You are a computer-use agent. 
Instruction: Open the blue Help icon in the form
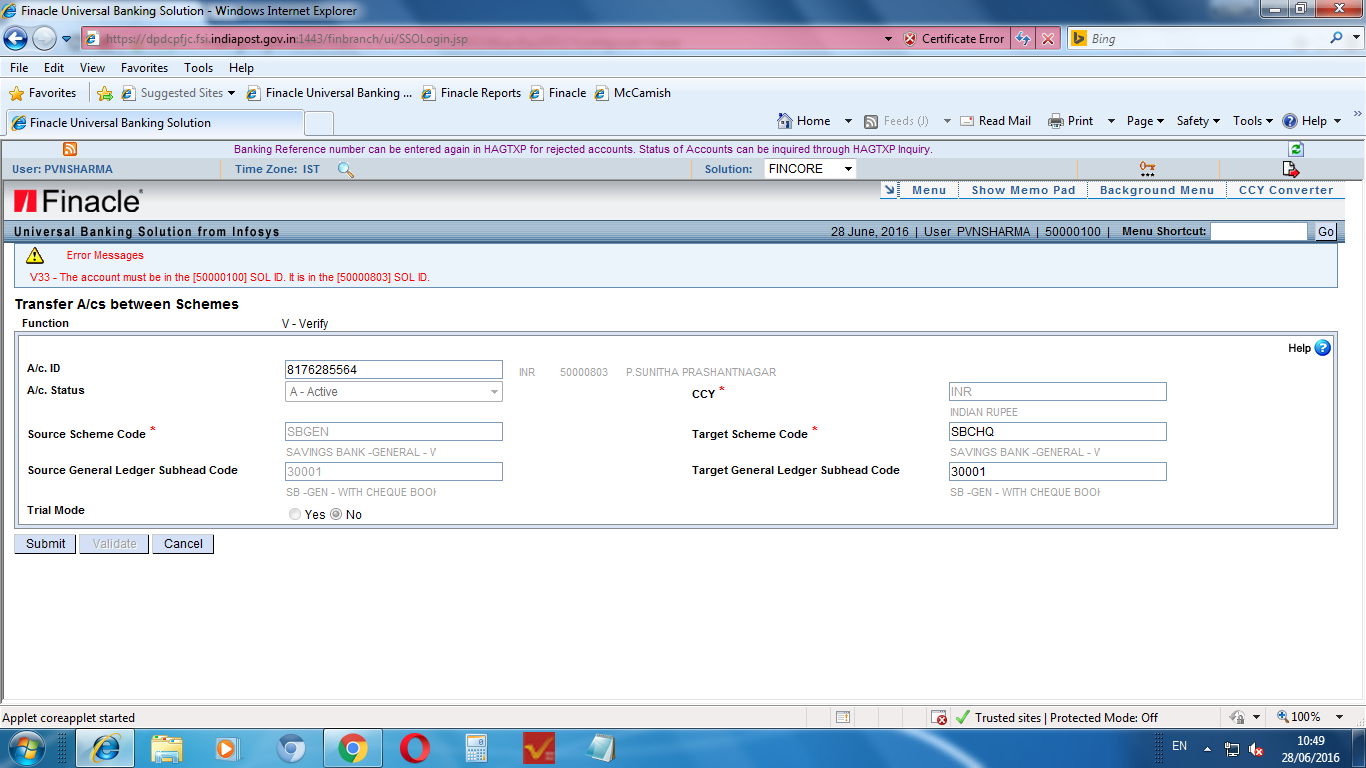[x=1322, y=347]
